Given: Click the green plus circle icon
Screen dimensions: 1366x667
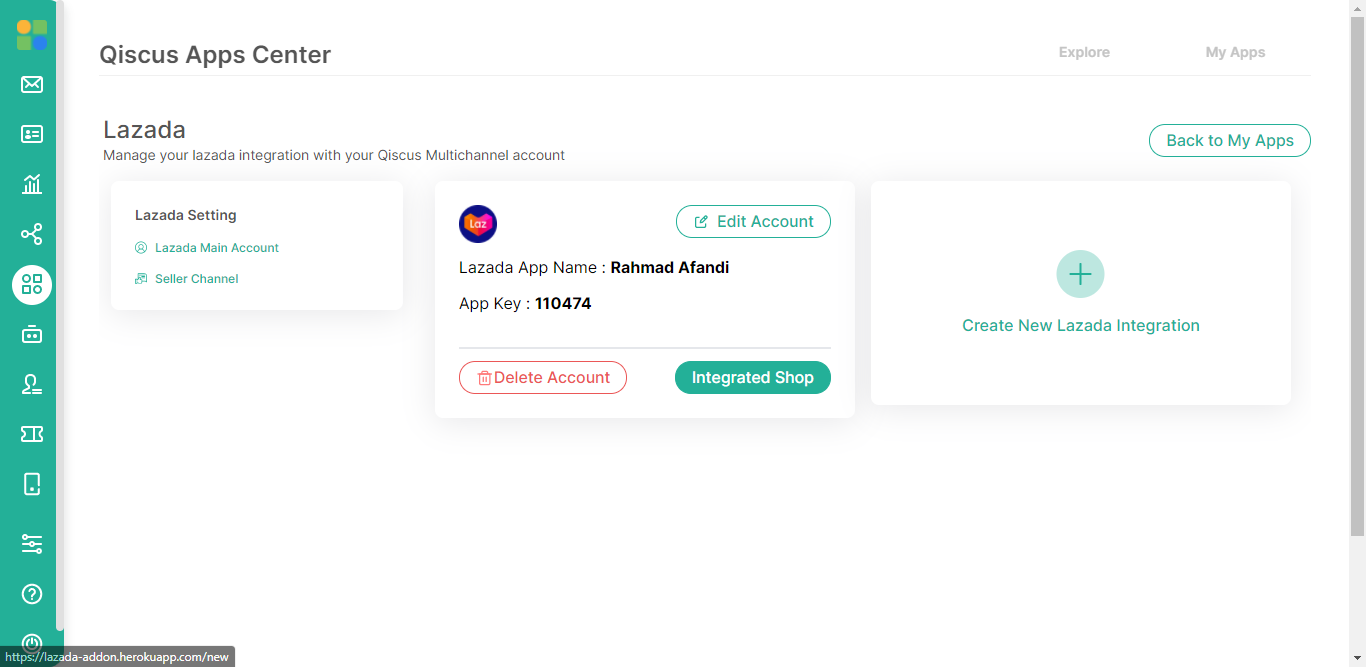Looking at the screenshot, I should [x=1080, y=274].
